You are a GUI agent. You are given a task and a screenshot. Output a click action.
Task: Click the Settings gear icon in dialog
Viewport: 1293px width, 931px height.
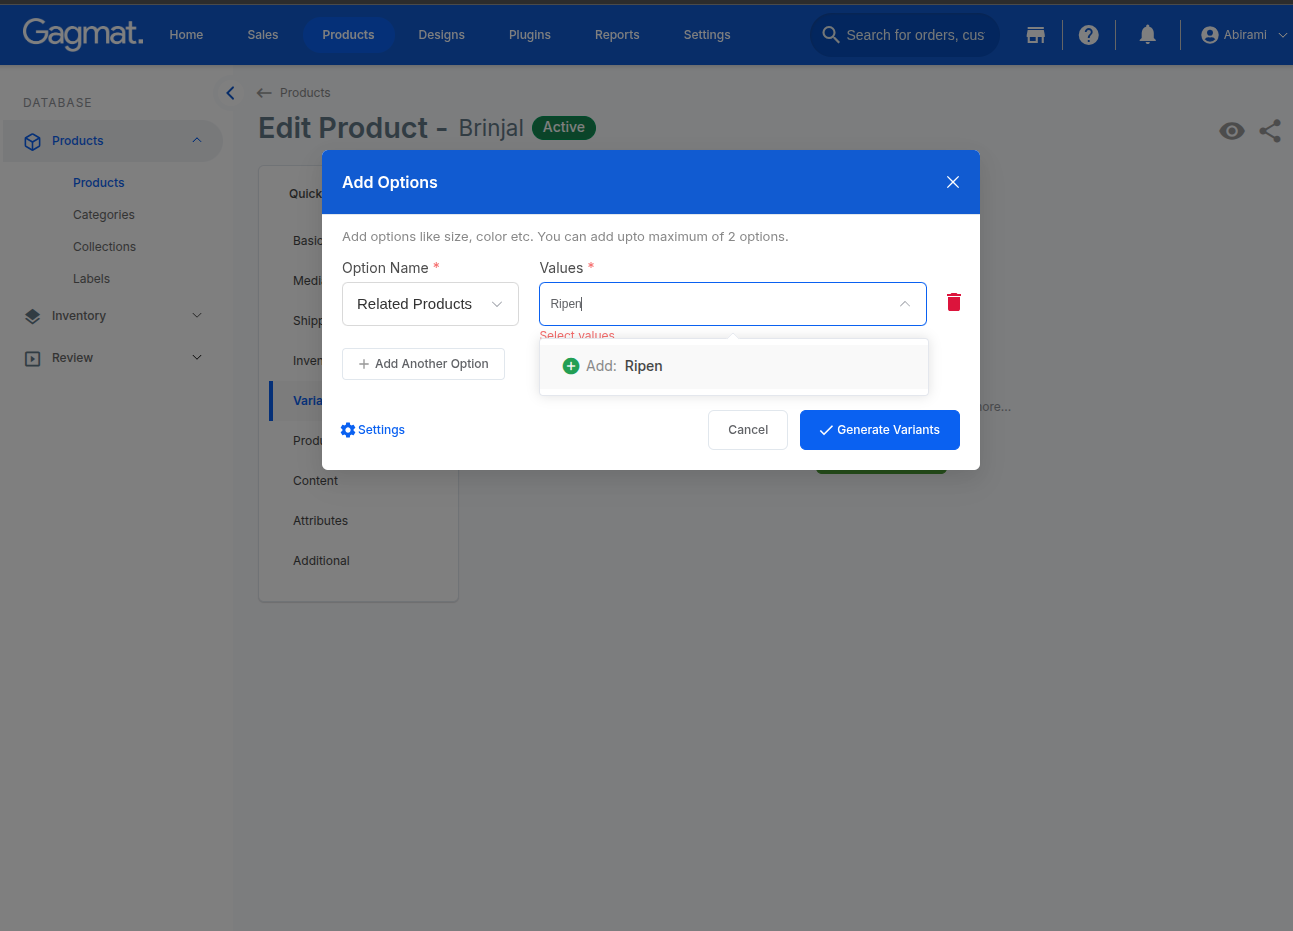(348, 430)
